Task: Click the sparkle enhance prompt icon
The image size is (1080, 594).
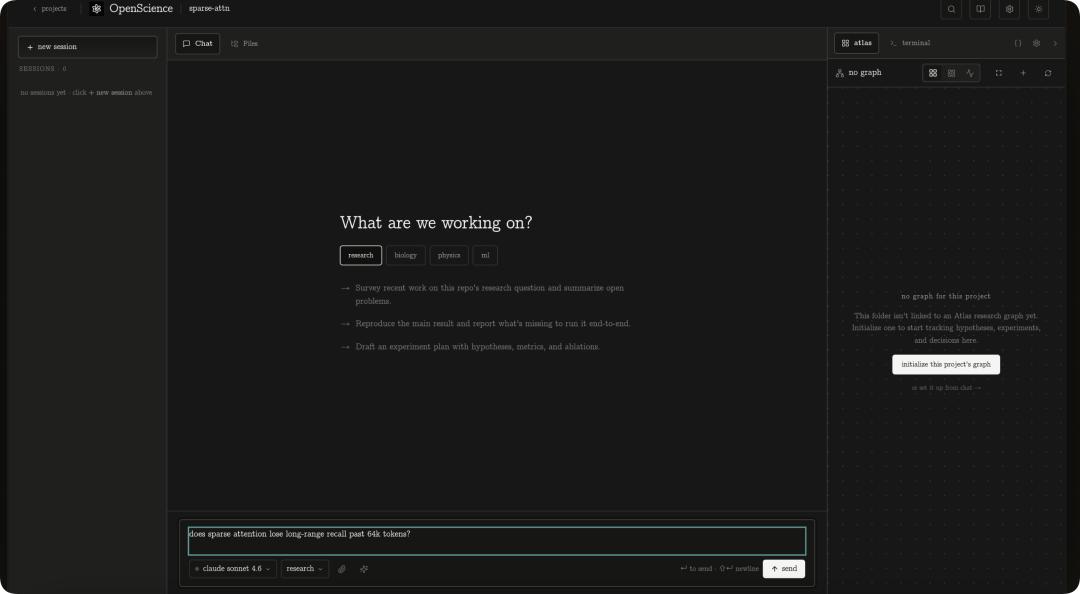Action: 364,569
